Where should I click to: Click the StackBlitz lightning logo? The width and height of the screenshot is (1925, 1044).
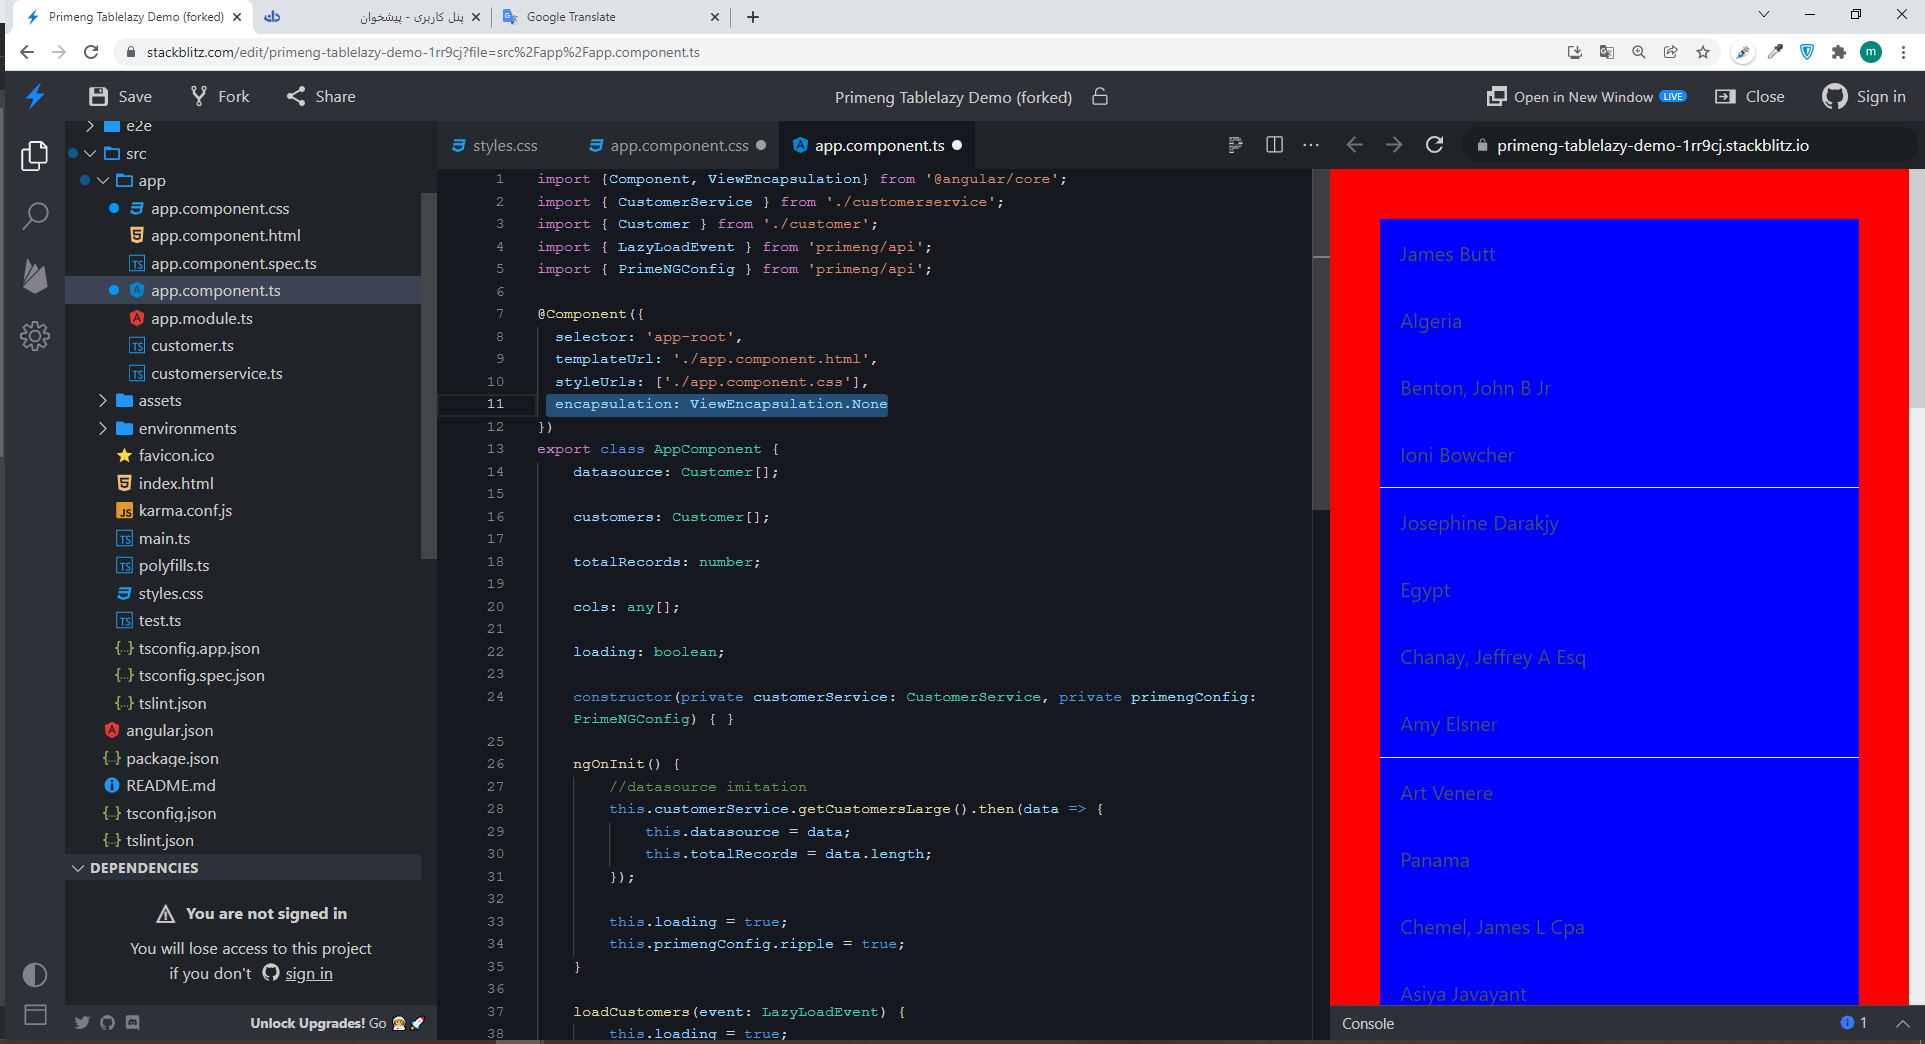coord(35,96)
